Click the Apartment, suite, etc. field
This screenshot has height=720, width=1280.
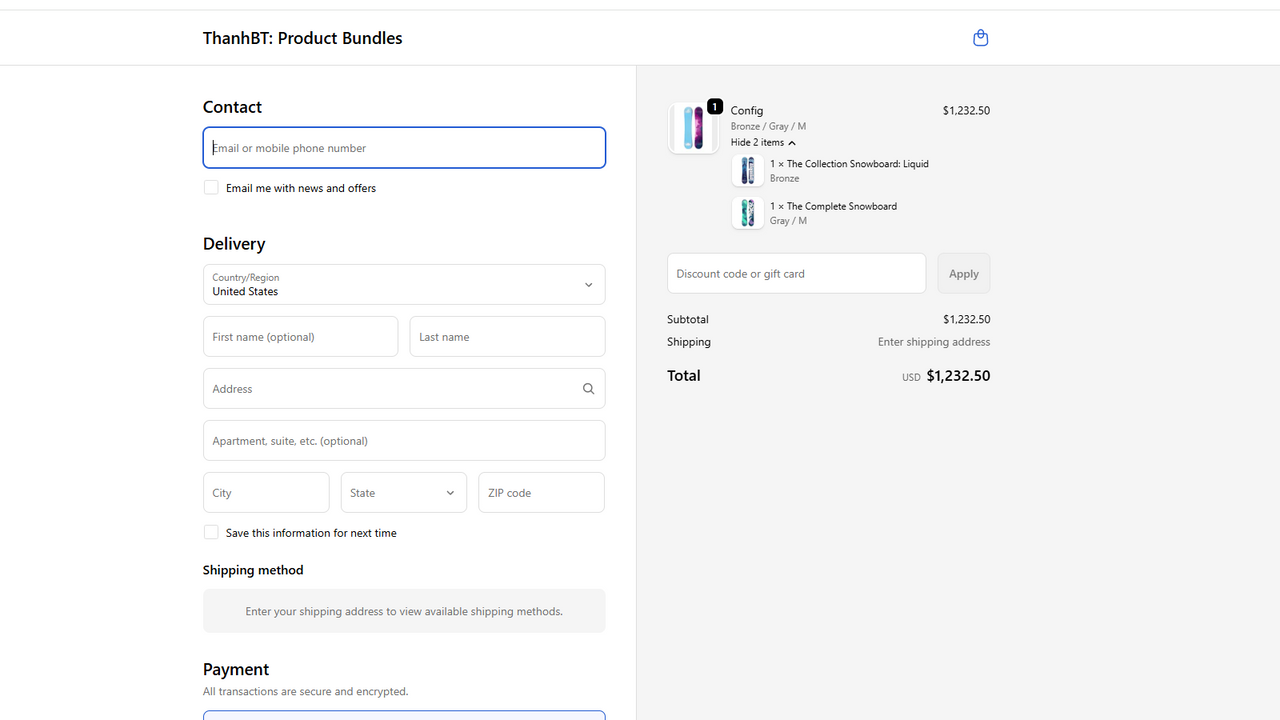coord(404,441)
